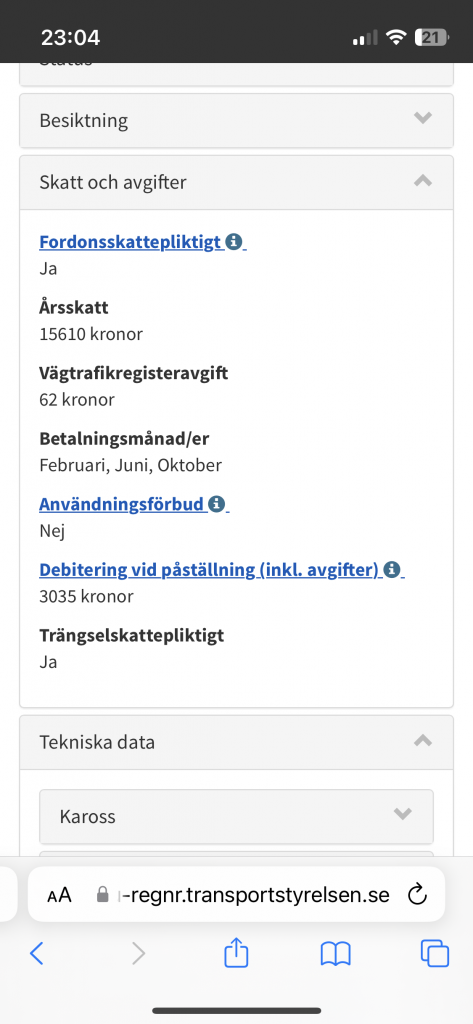Tap the padlock icon in address bar
This screenshot has height=1024, width=473.
(102, 894)
